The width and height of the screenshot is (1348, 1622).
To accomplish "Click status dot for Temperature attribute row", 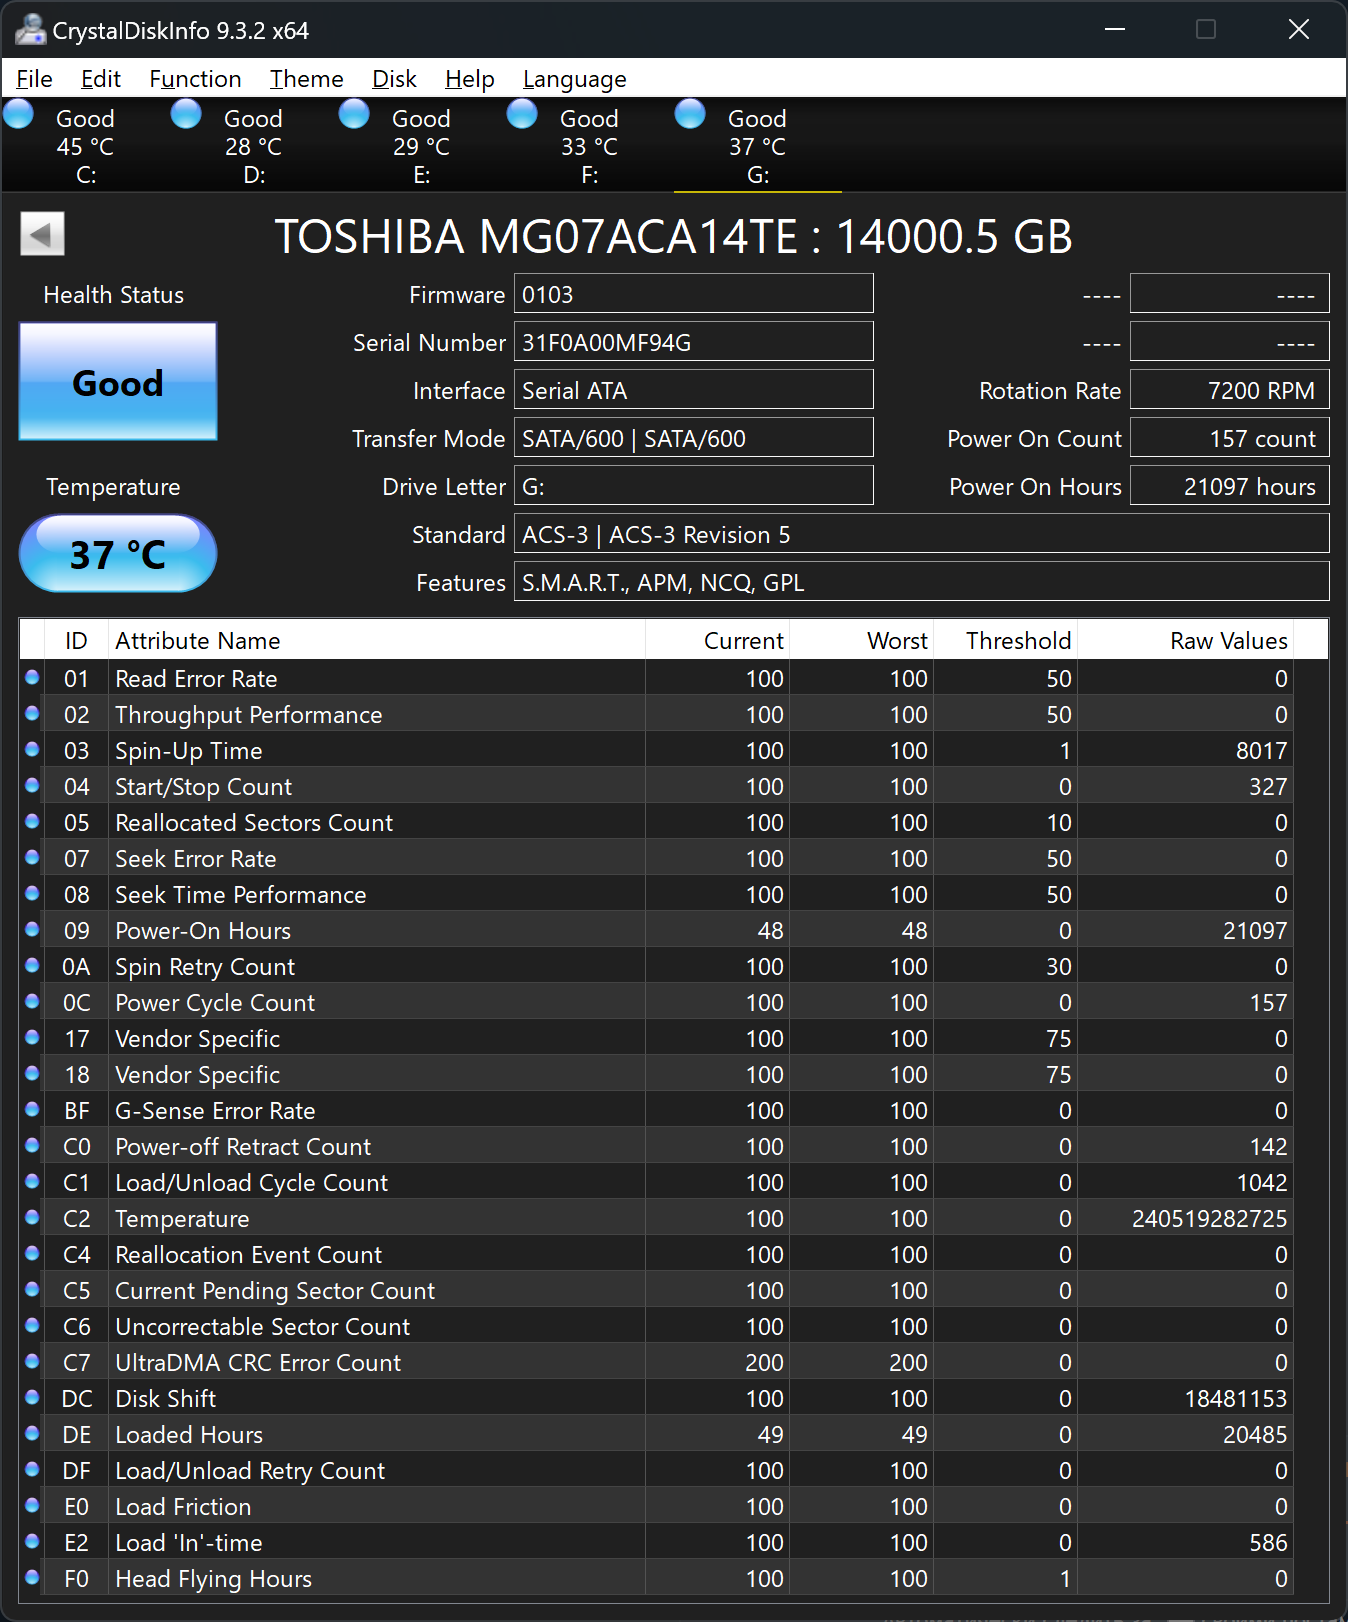I will click(x=32, y=1218).
